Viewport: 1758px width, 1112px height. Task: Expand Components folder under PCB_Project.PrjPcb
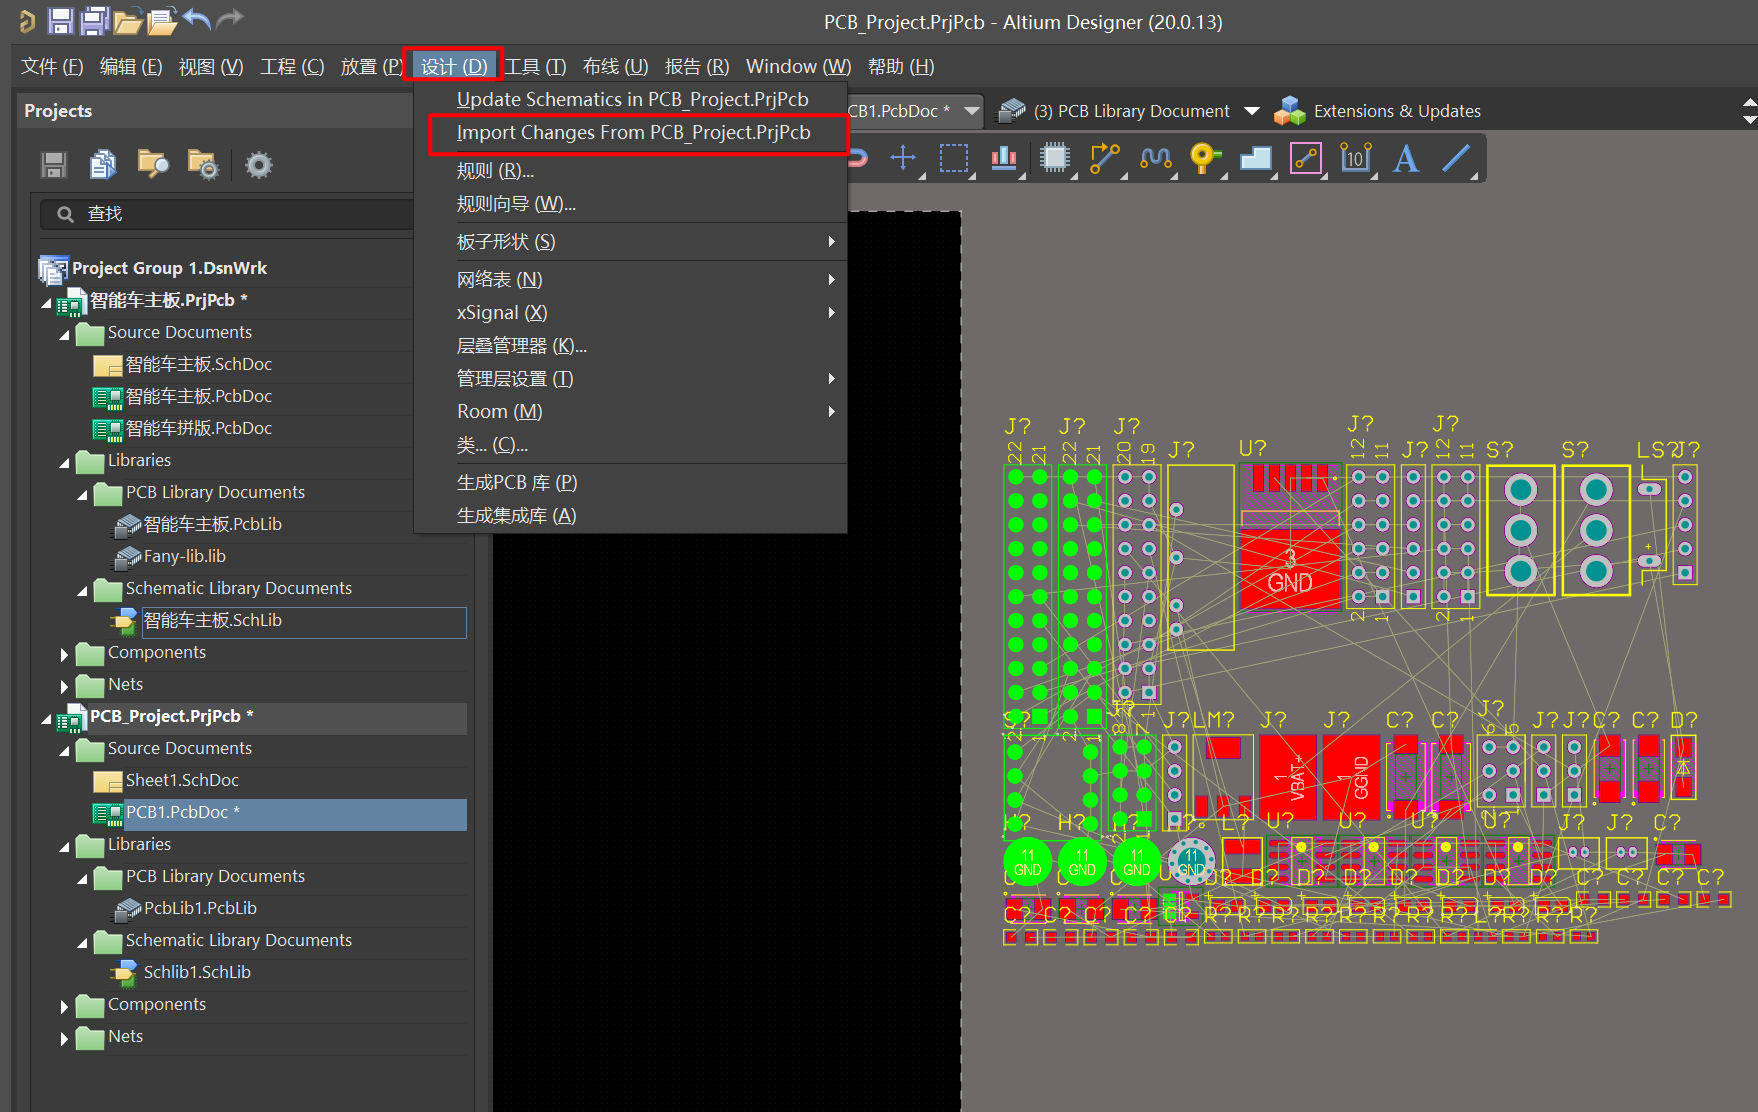[64, 1006]
